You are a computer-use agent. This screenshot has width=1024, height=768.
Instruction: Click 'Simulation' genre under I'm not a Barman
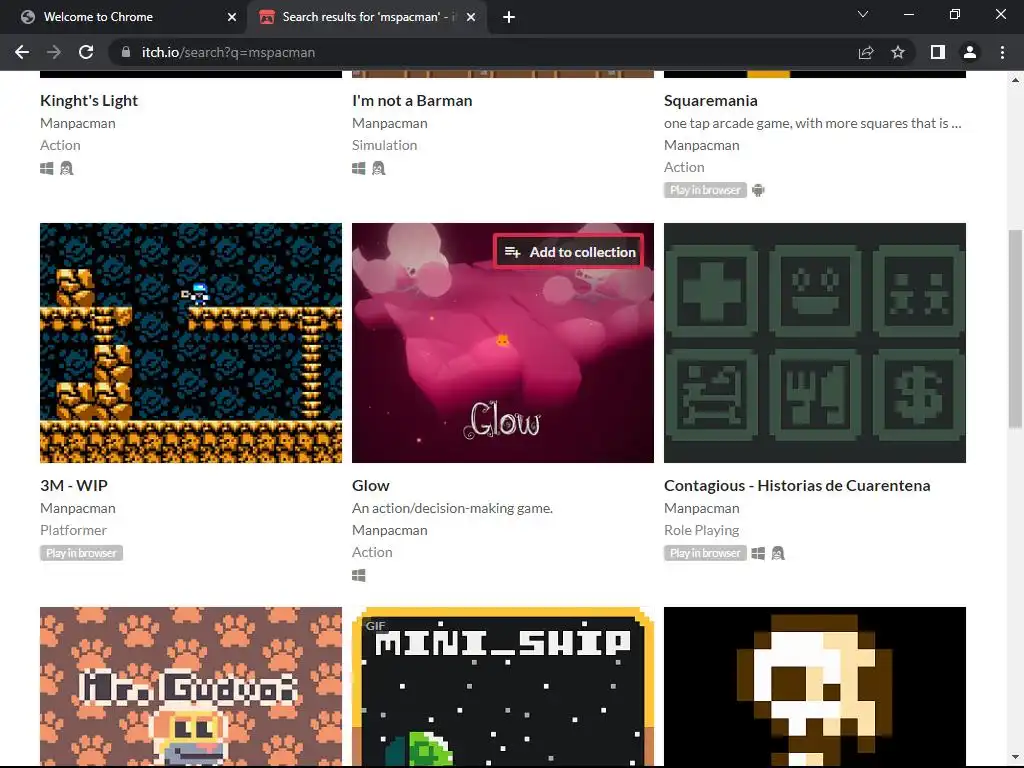(x=385, y=145)
